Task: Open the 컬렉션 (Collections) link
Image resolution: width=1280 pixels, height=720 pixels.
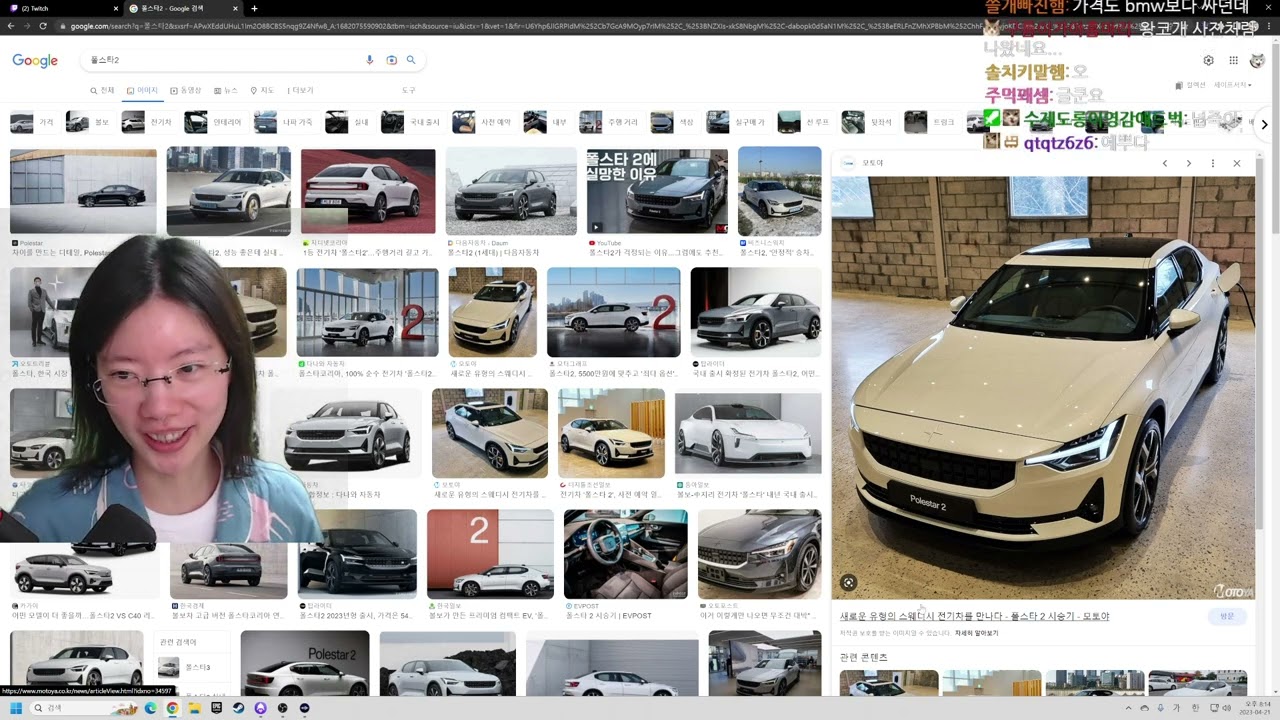Action: (1191, 85)
